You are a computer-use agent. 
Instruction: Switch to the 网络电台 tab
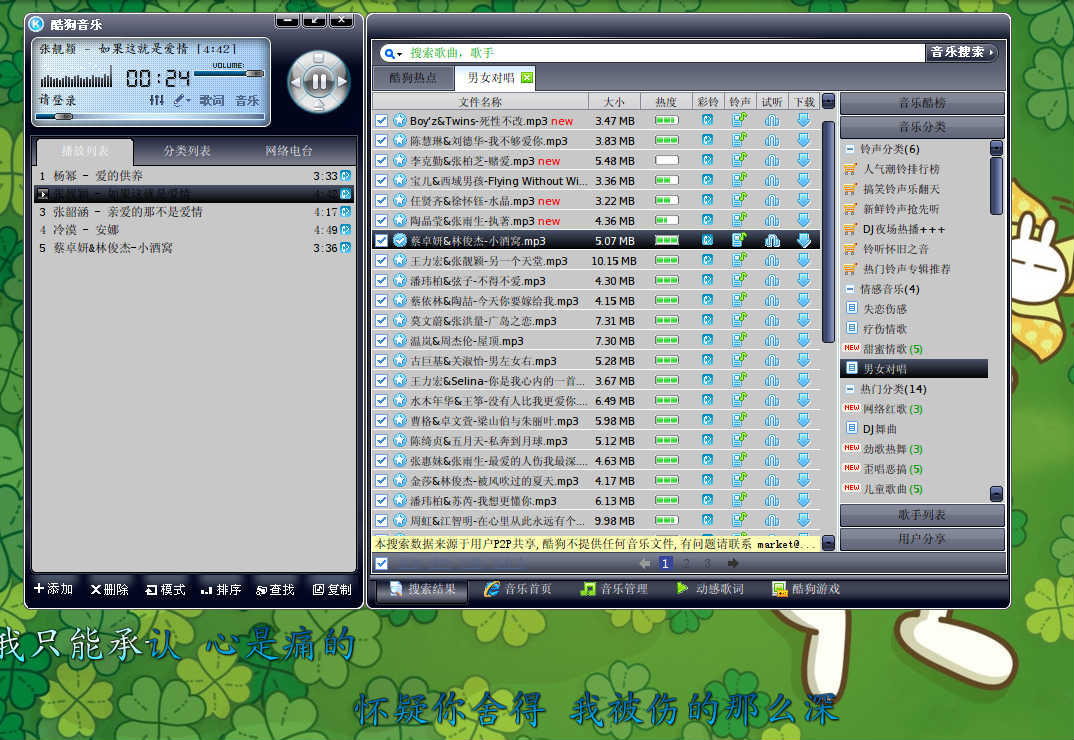pos(288,151)
